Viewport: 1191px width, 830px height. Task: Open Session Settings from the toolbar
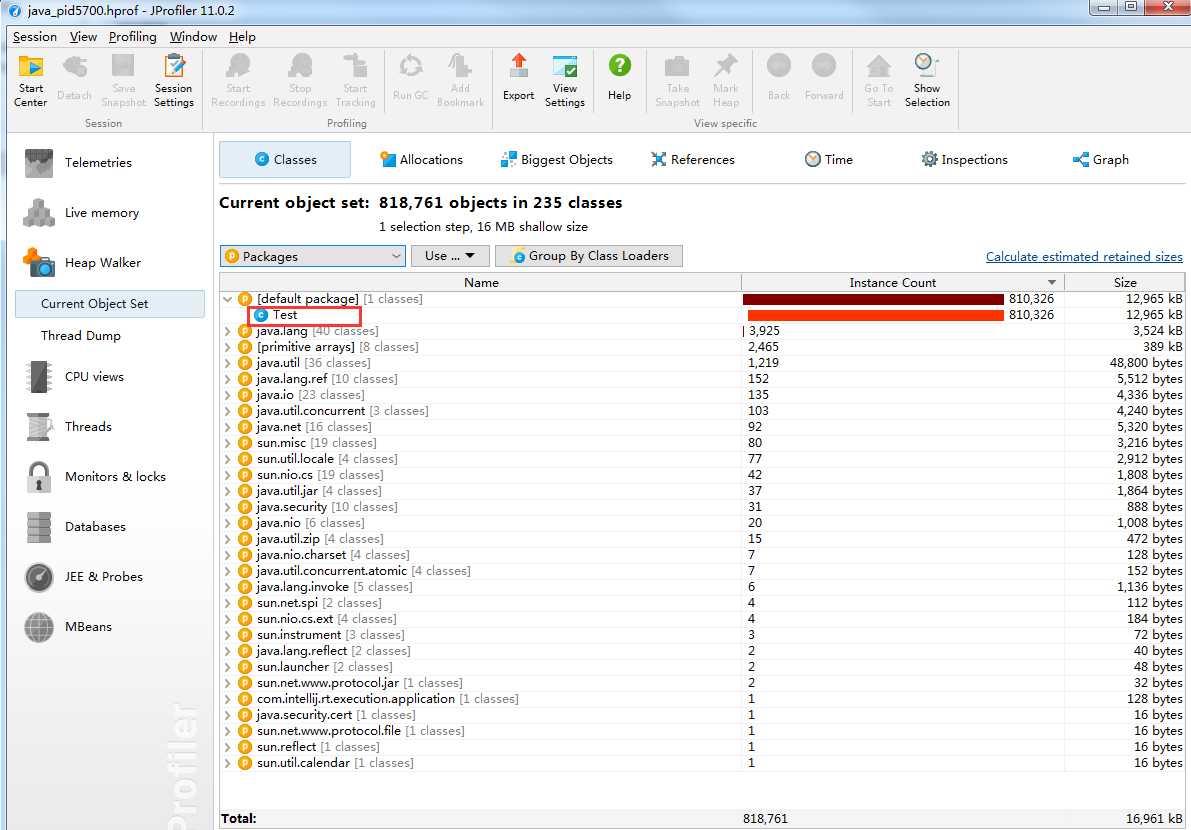(174, 80)
